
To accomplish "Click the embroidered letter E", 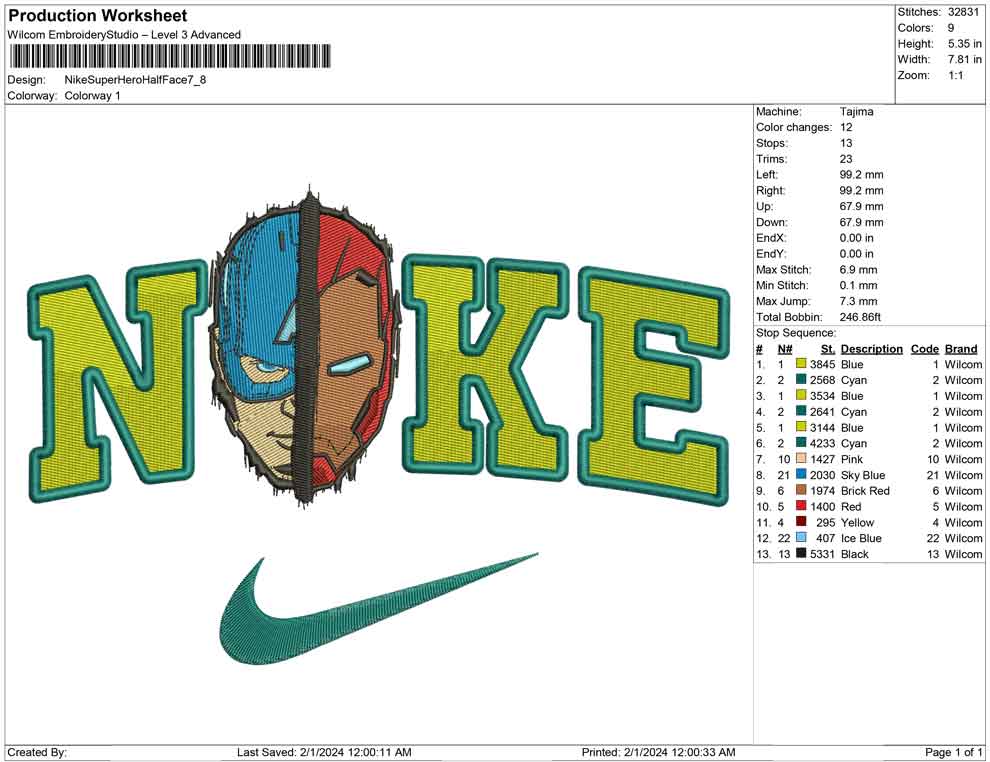I will 654,386.
